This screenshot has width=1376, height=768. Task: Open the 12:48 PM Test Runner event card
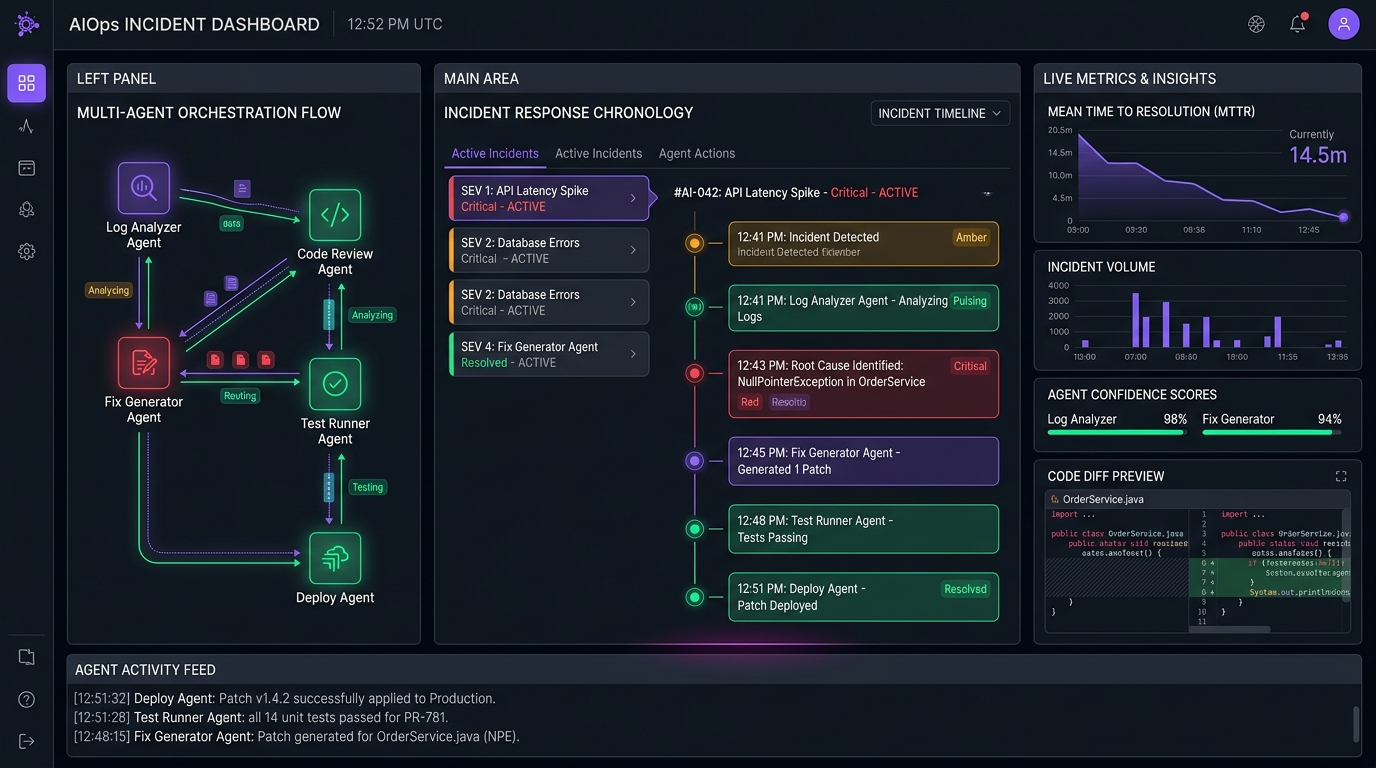(x=864, y=529)
